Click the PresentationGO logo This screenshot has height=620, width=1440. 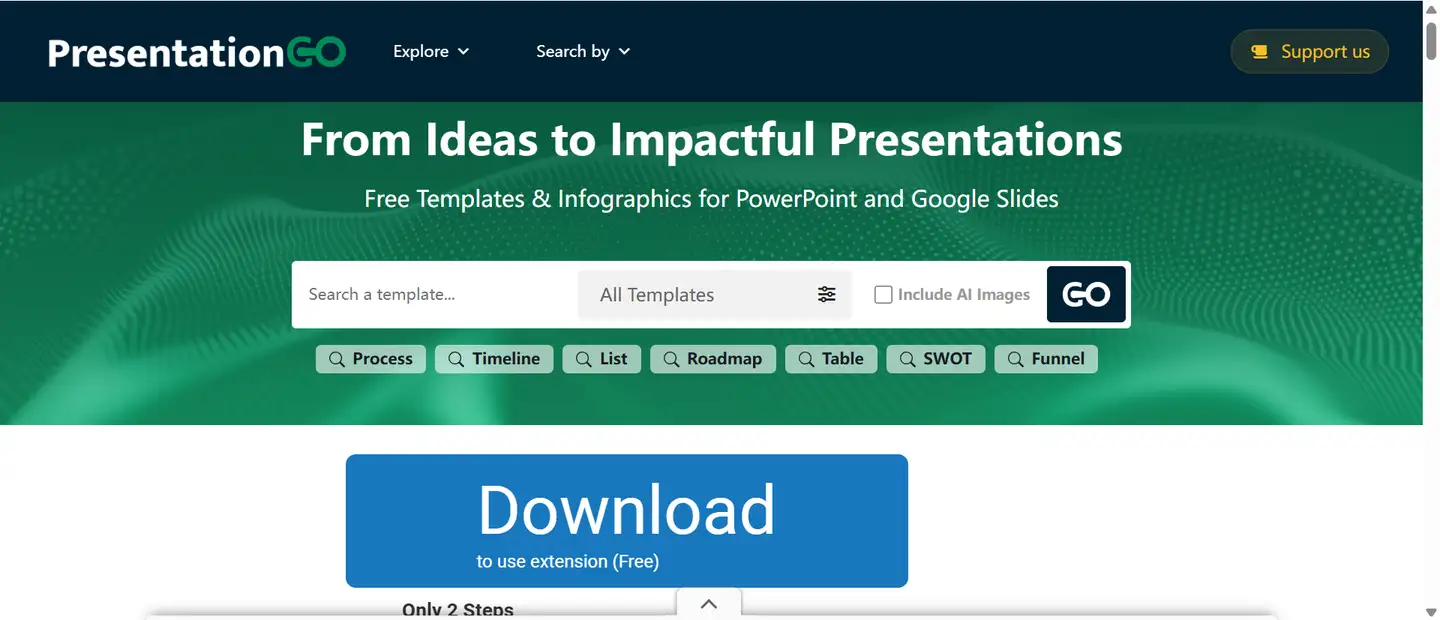tap(197, 52)
